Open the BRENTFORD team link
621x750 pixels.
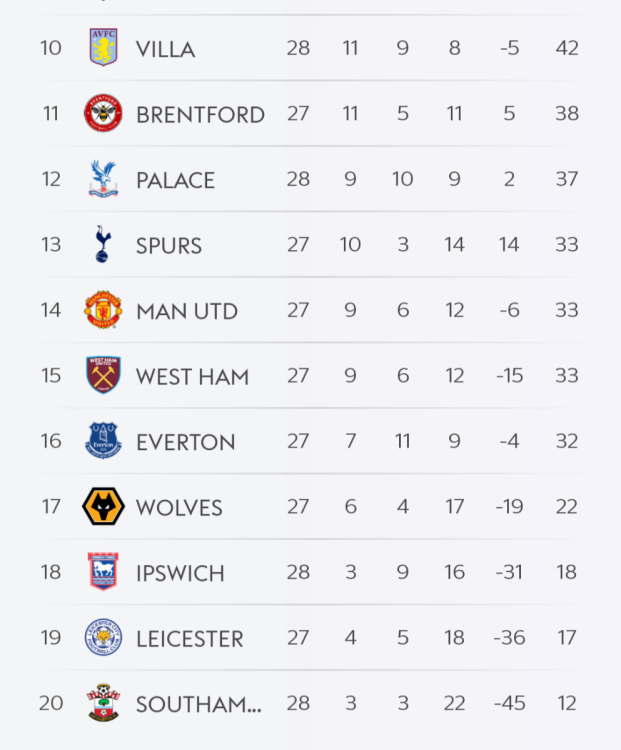tap(200, 115)
